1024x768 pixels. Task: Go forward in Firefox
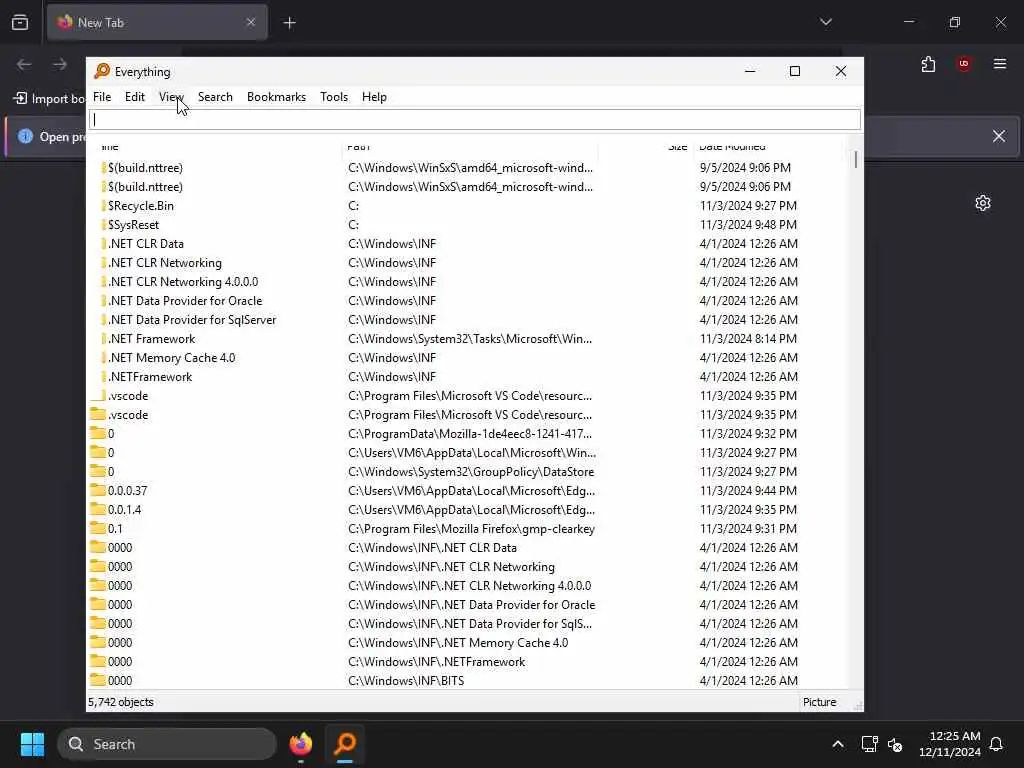tap(59, 64)
